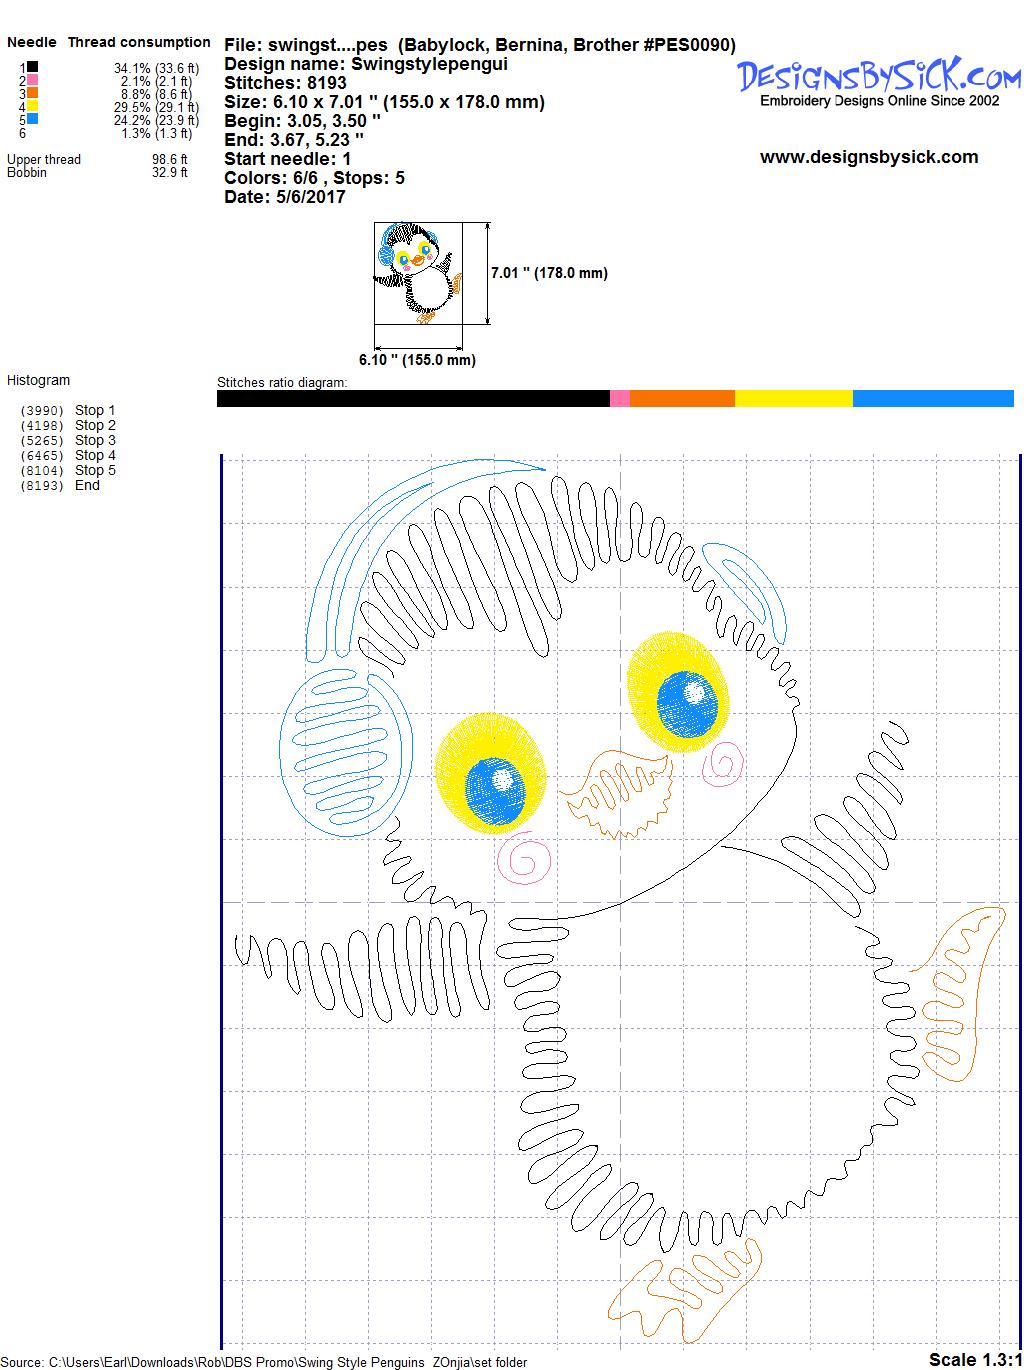The height and width of the screenshot is (1370, 1024).
Task: Select Stop 1 in the histogram
Action: pyautogui.click(x=95, y=410)
